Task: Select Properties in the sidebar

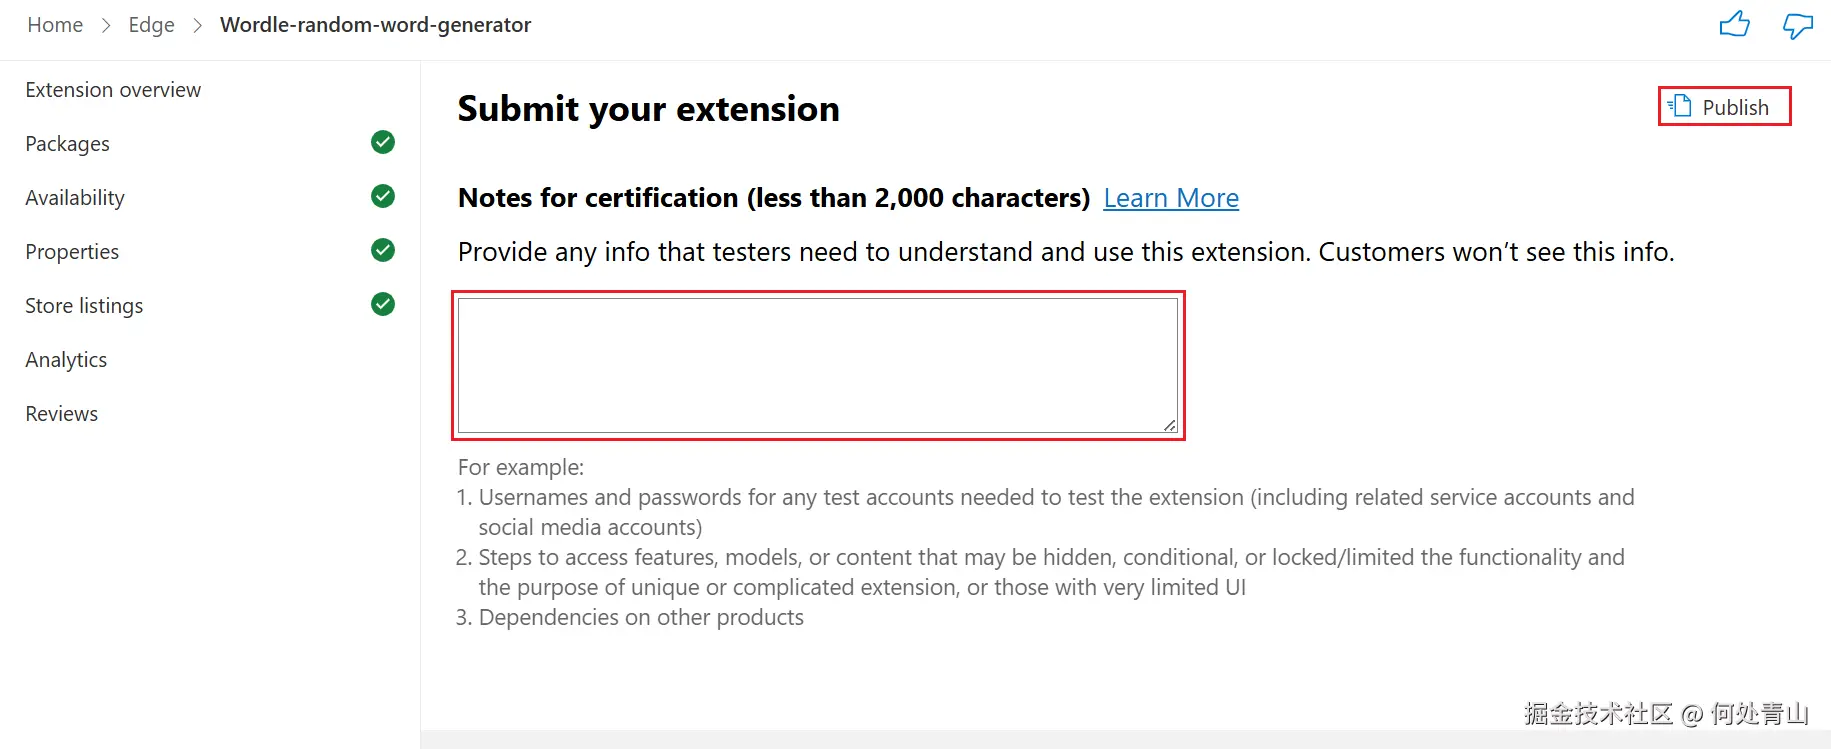Action: click(71, 251)
